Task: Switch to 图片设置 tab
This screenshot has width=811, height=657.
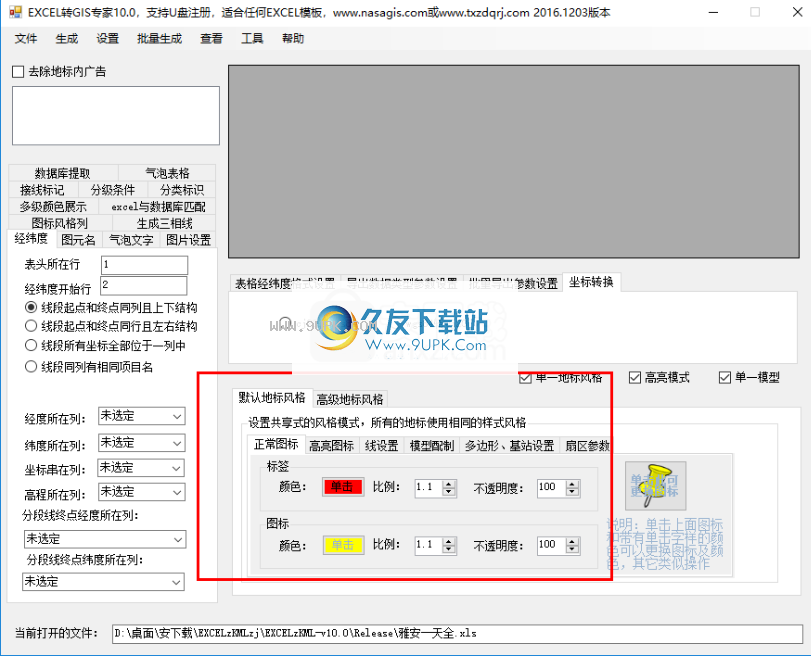Action: [188, 240]
